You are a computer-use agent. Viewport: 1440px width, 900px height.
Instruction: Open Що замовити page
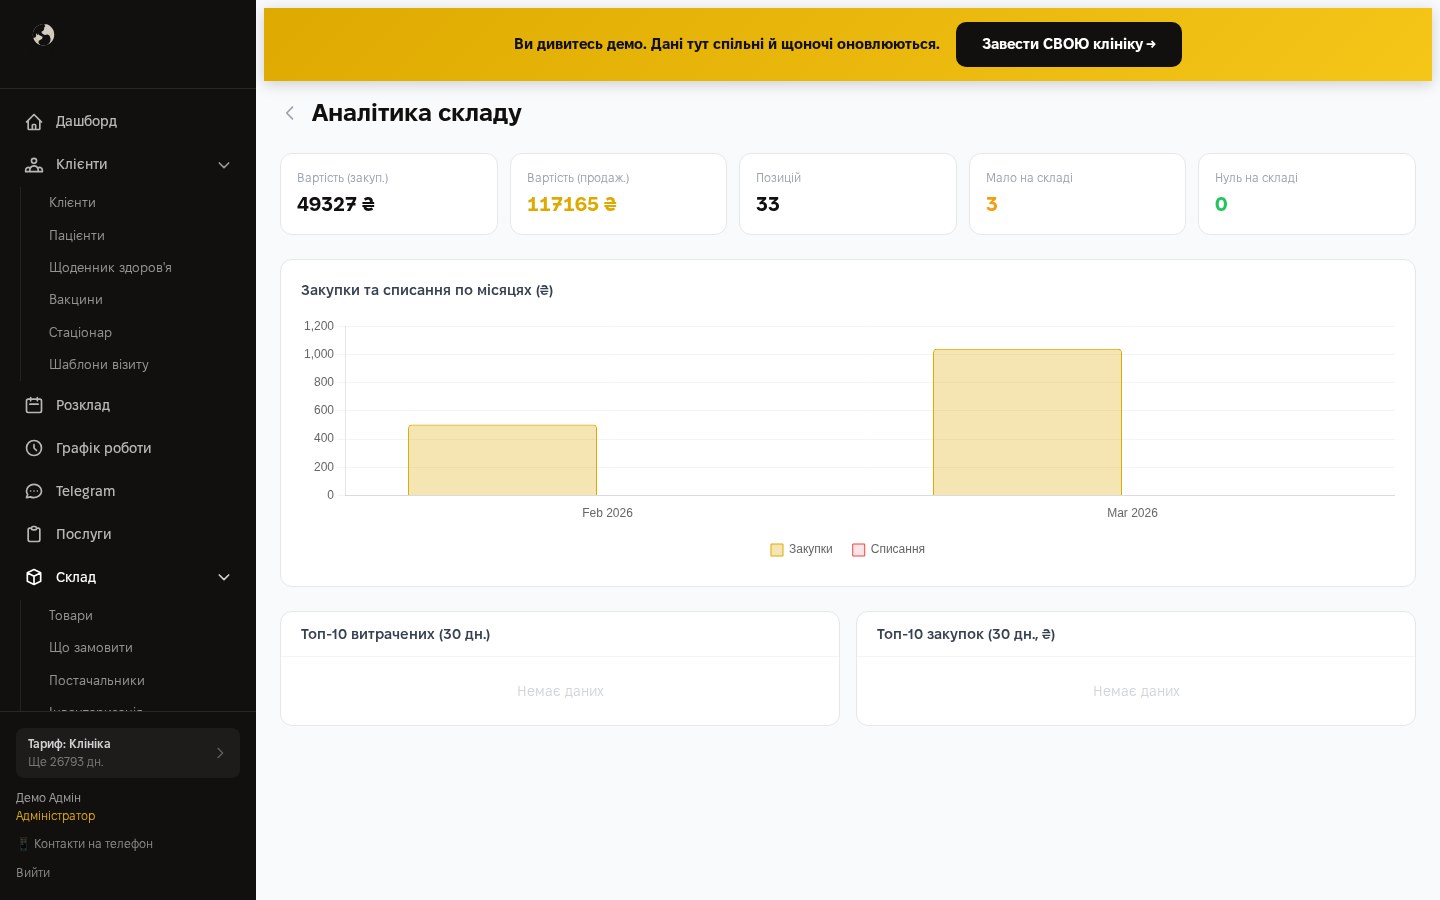coord(91,647)
